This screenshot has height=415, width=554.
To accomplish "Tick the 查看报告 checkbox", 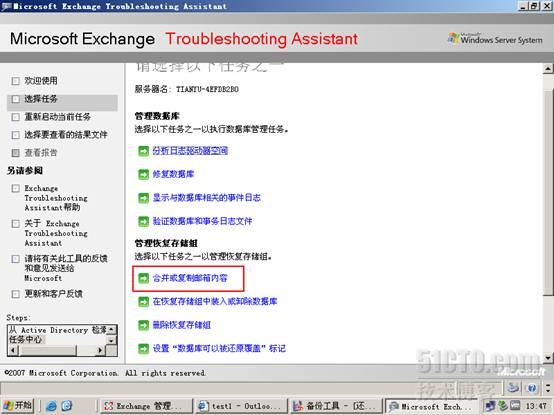I will 16,153.
